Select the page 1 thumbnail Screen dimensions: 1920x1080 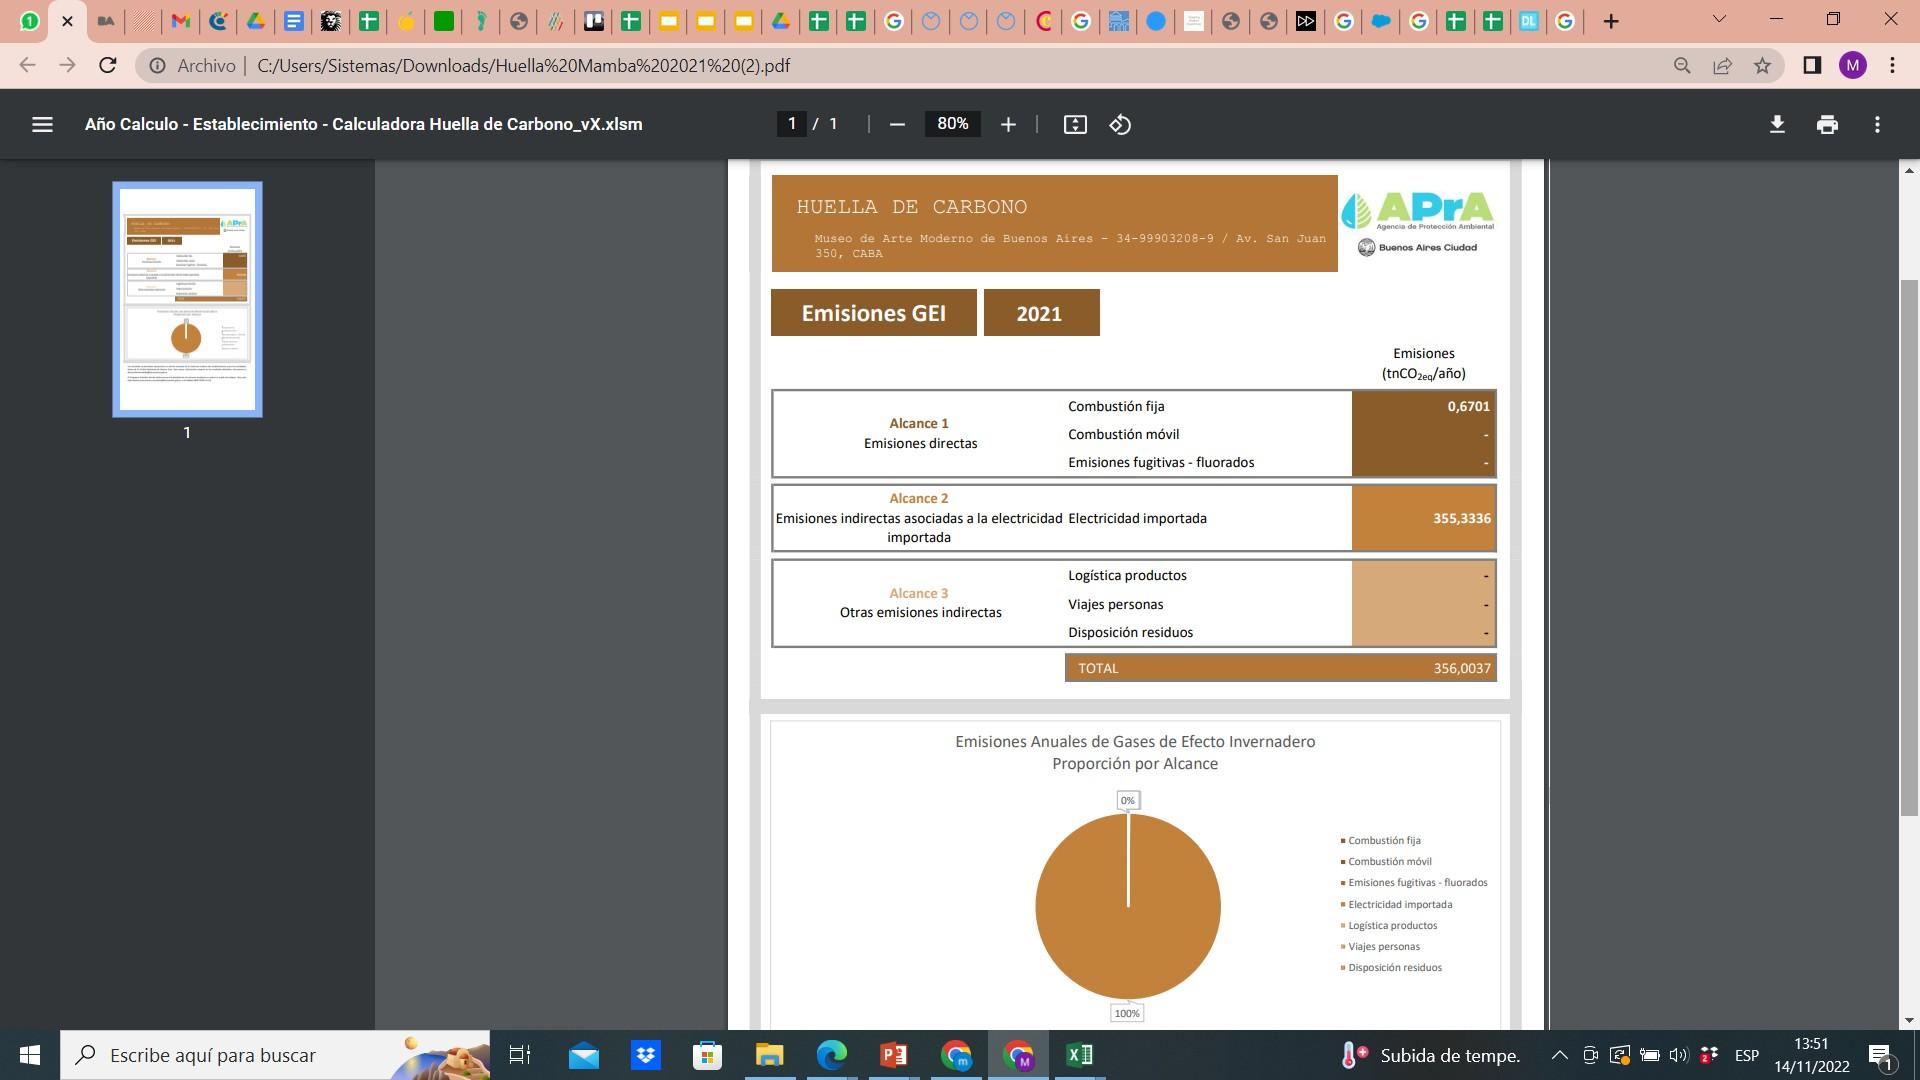pyautogui.click(x=187, y=299)
